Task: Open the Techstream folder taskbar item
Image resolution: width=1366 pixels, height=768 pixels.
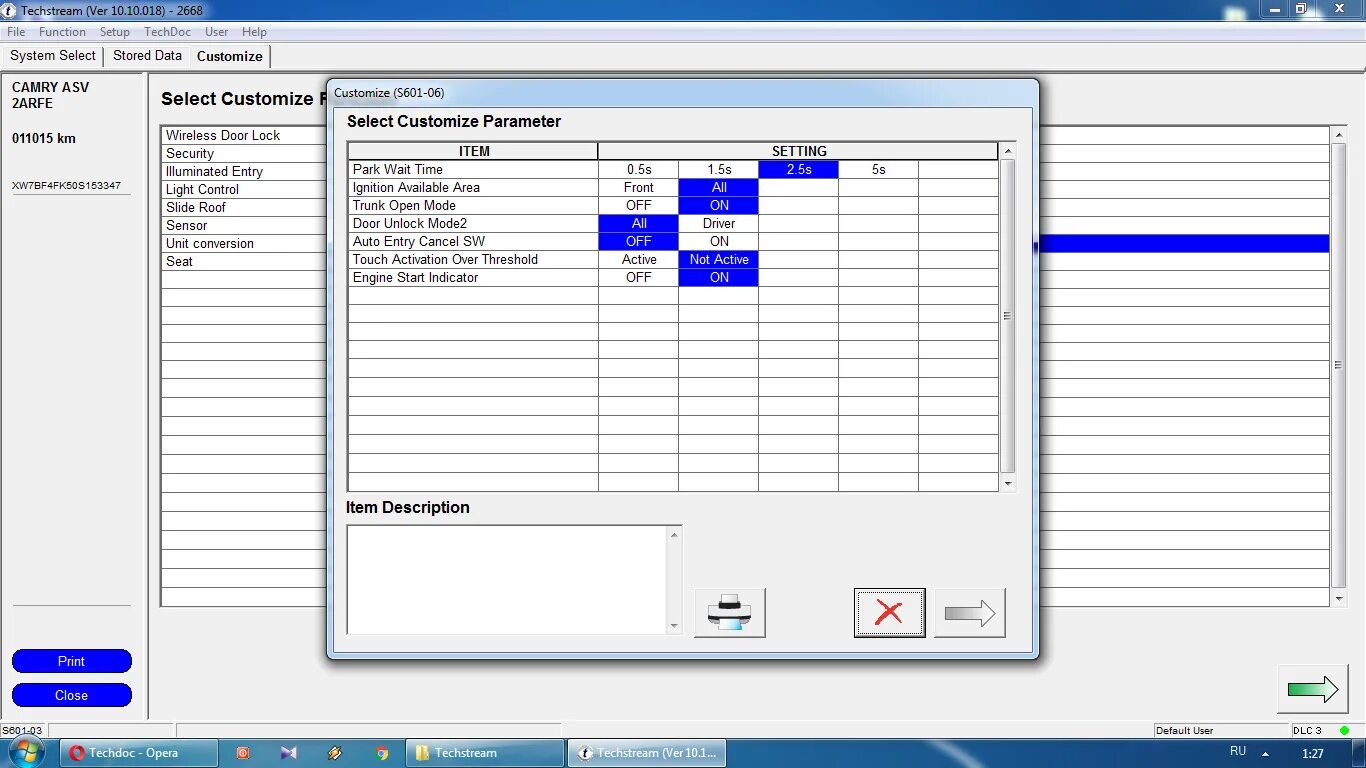Action: [x=485, y=753]
